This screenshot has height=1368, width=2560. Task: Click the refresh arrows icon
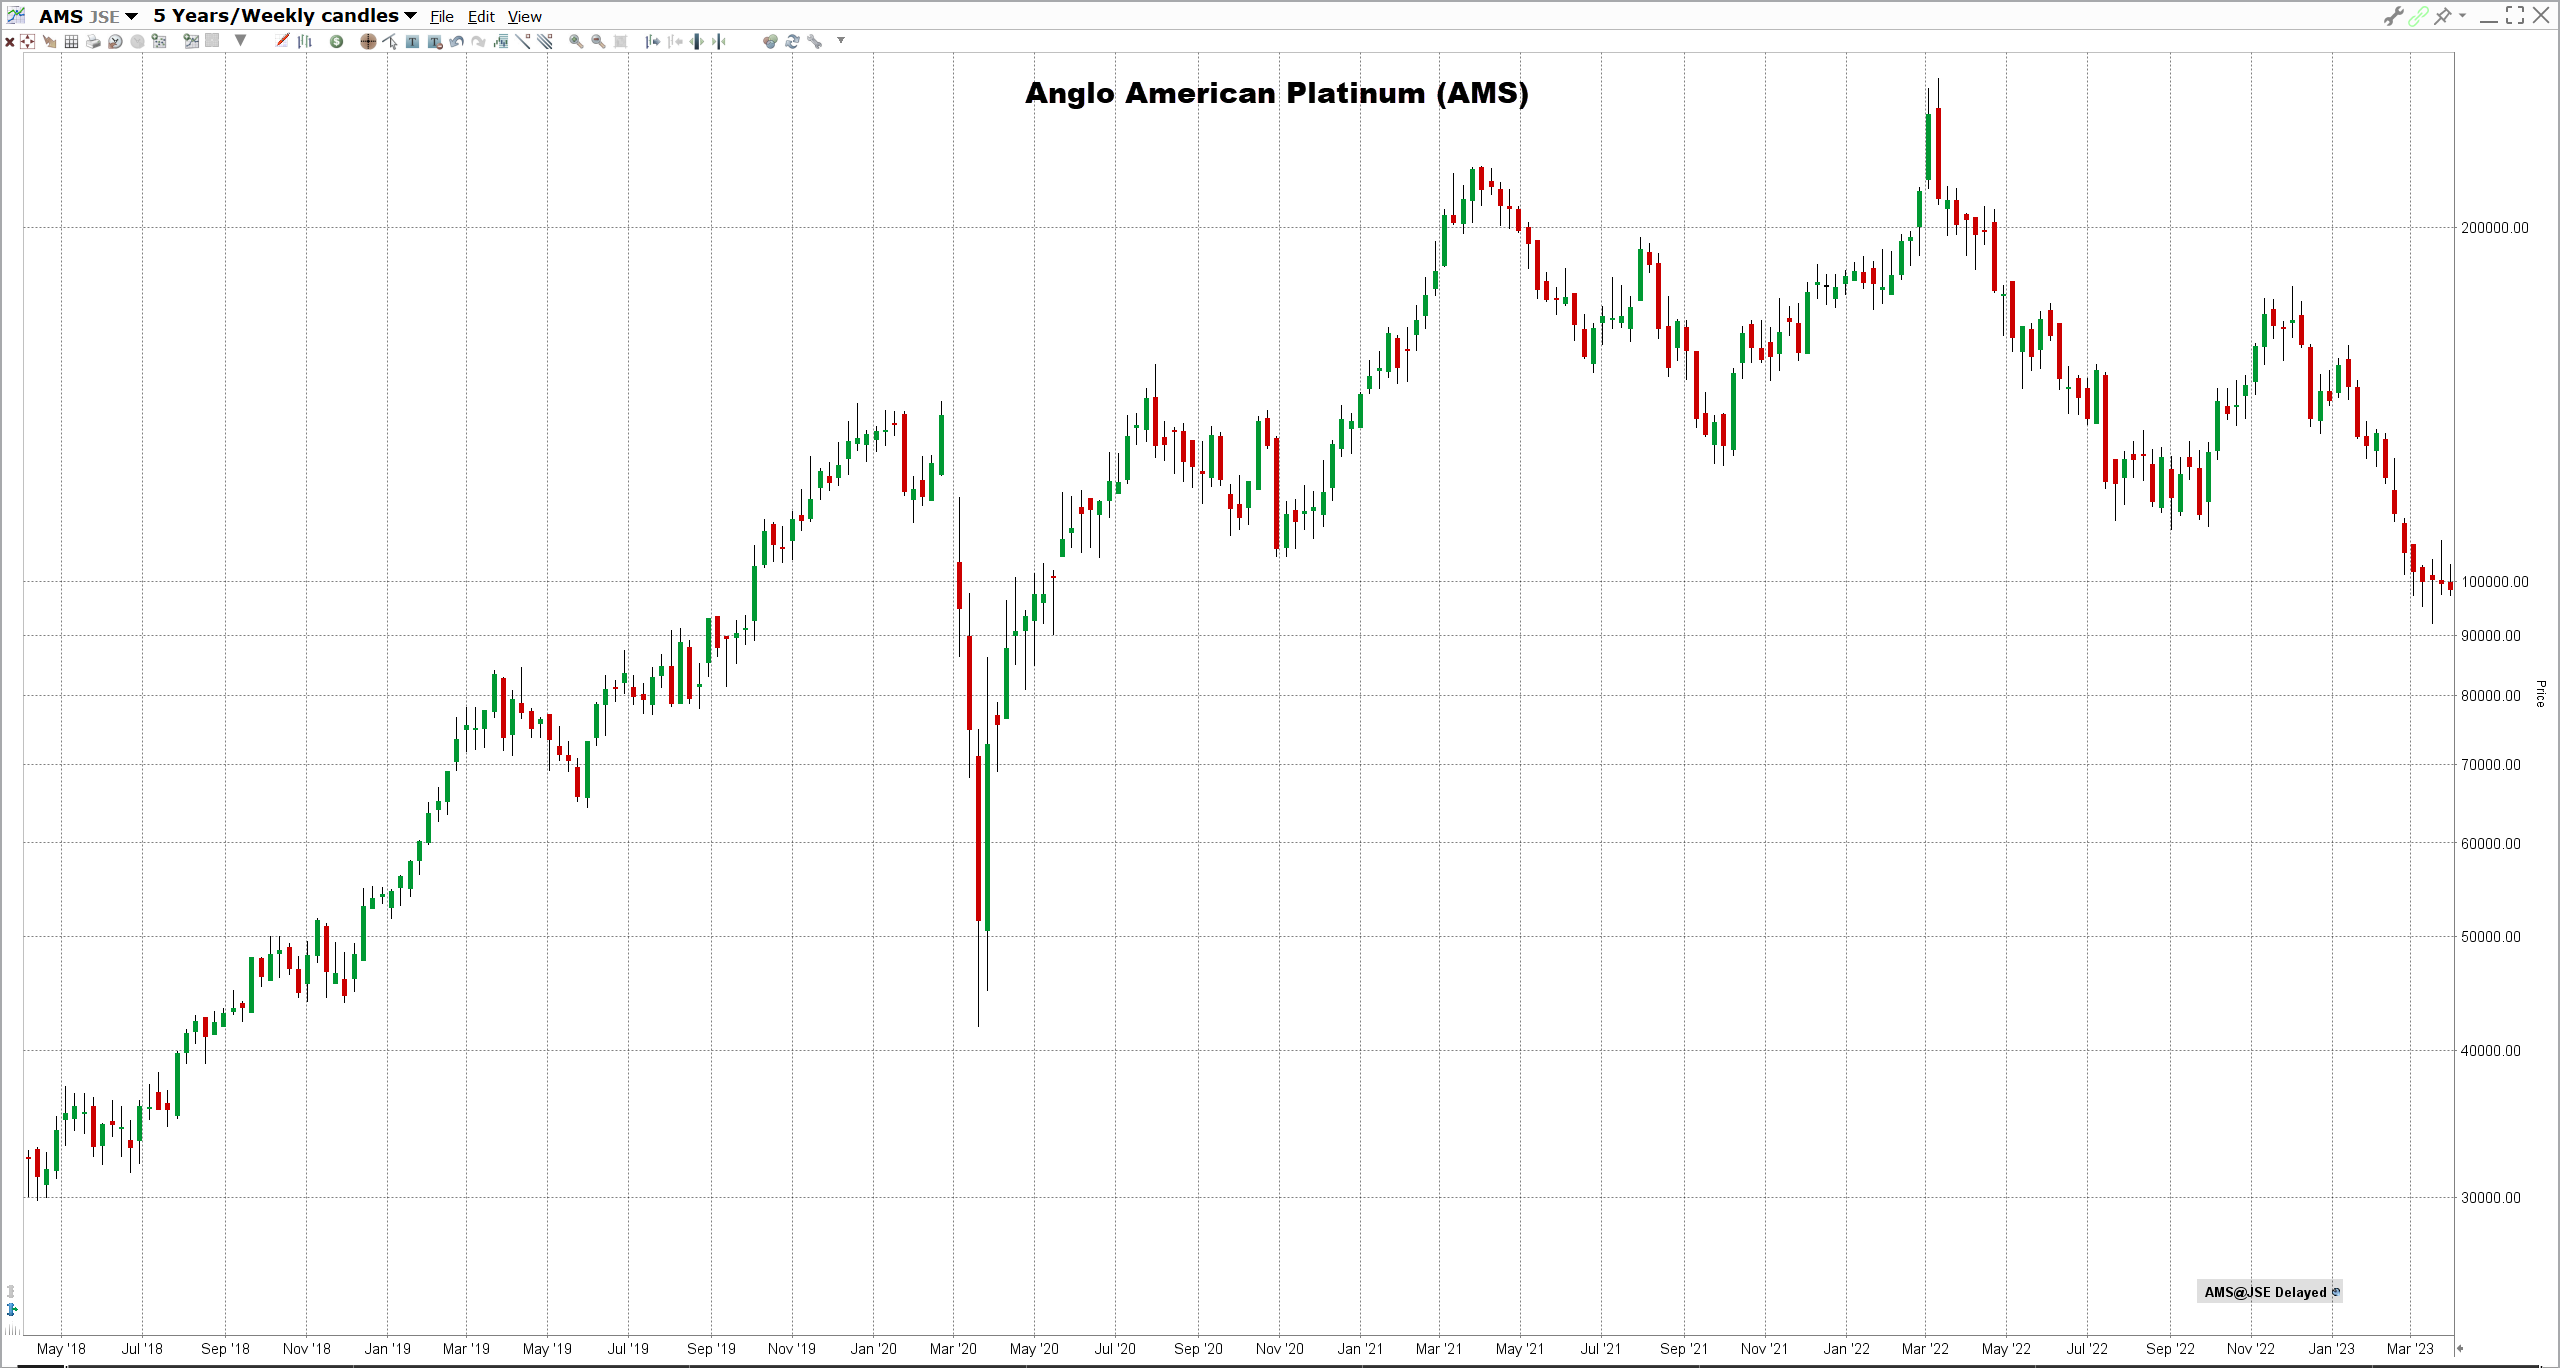point(792,42)
